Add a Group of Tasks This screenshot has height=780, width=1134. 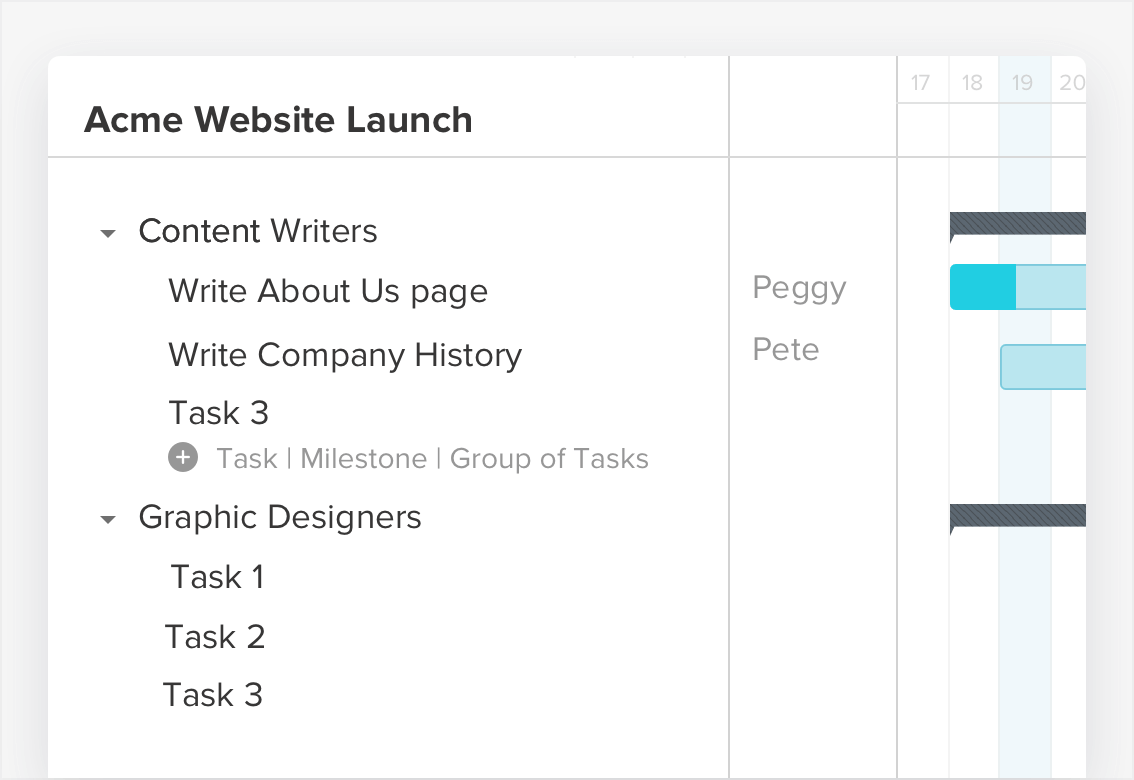pos(549,458)
